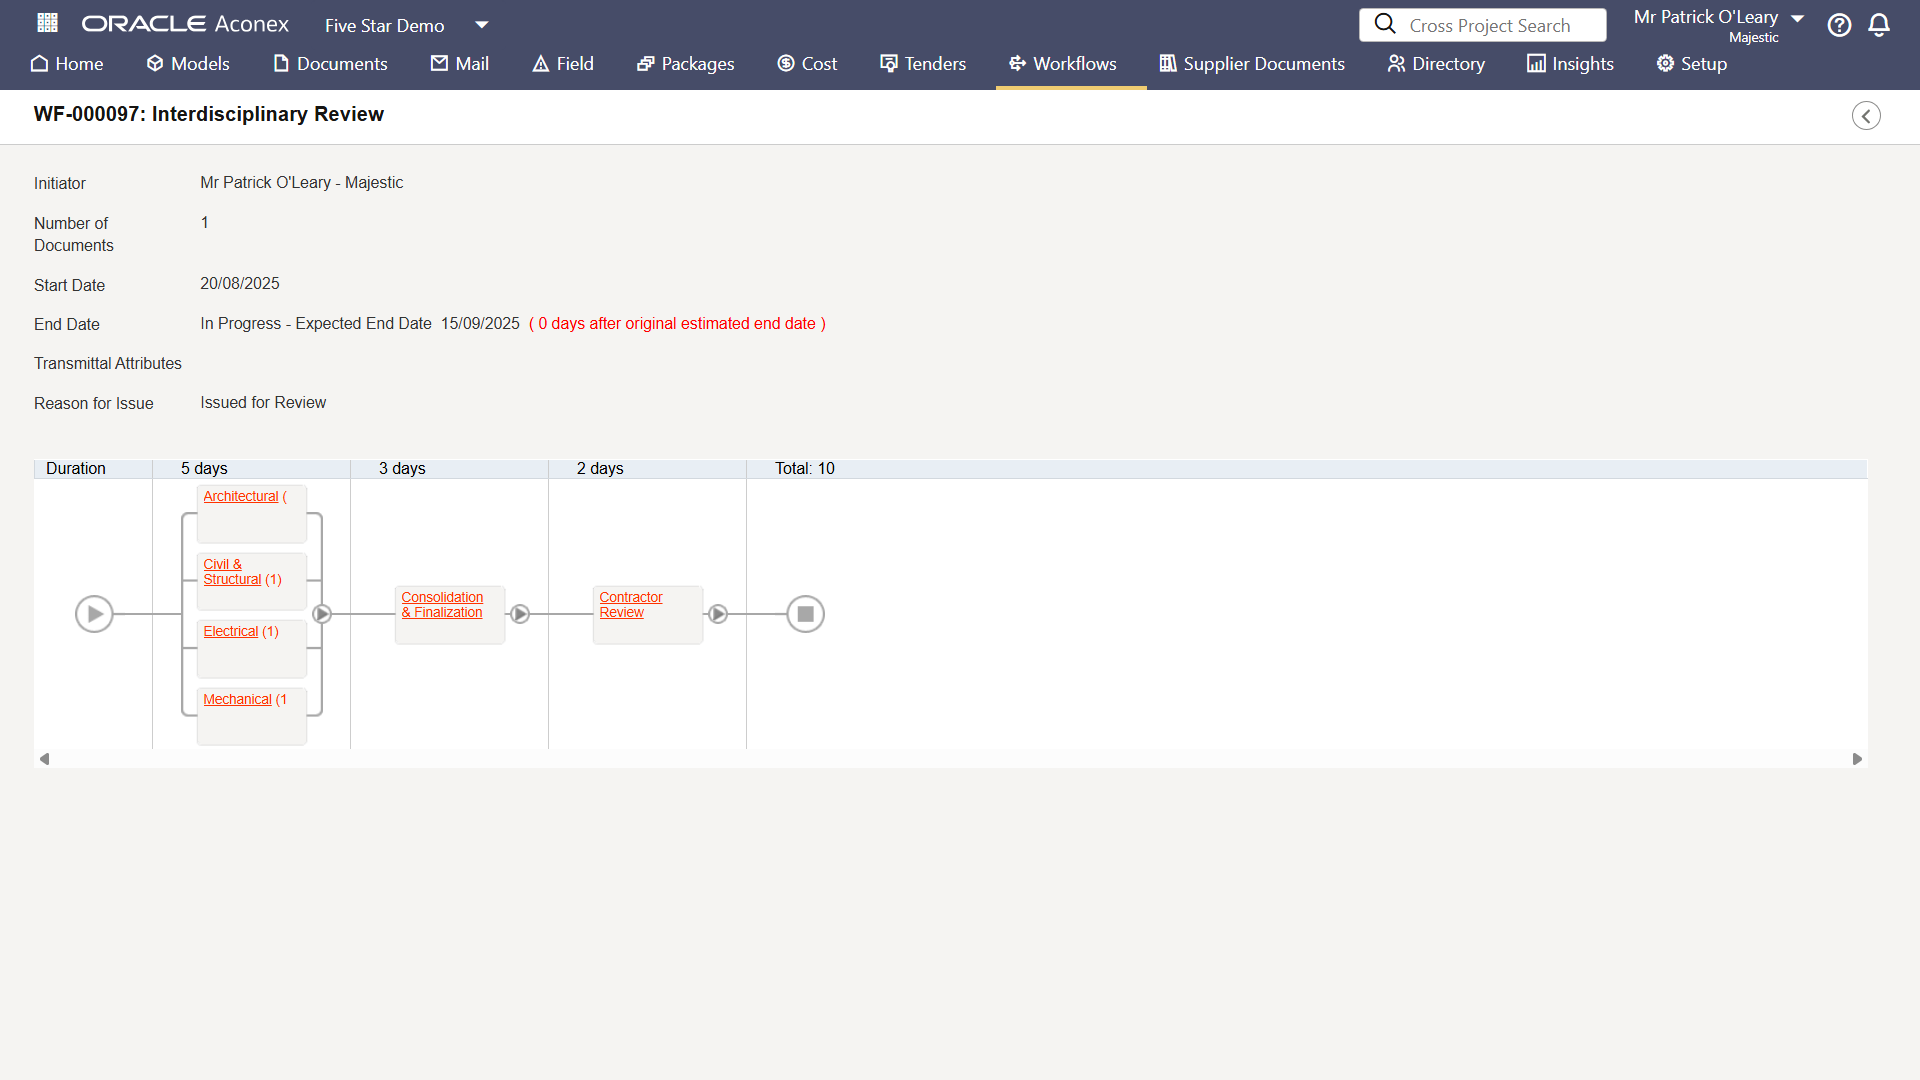Click the help question mark icon
The width and height of the screenshot is (1920, 1080).
tap(1839, 25)
